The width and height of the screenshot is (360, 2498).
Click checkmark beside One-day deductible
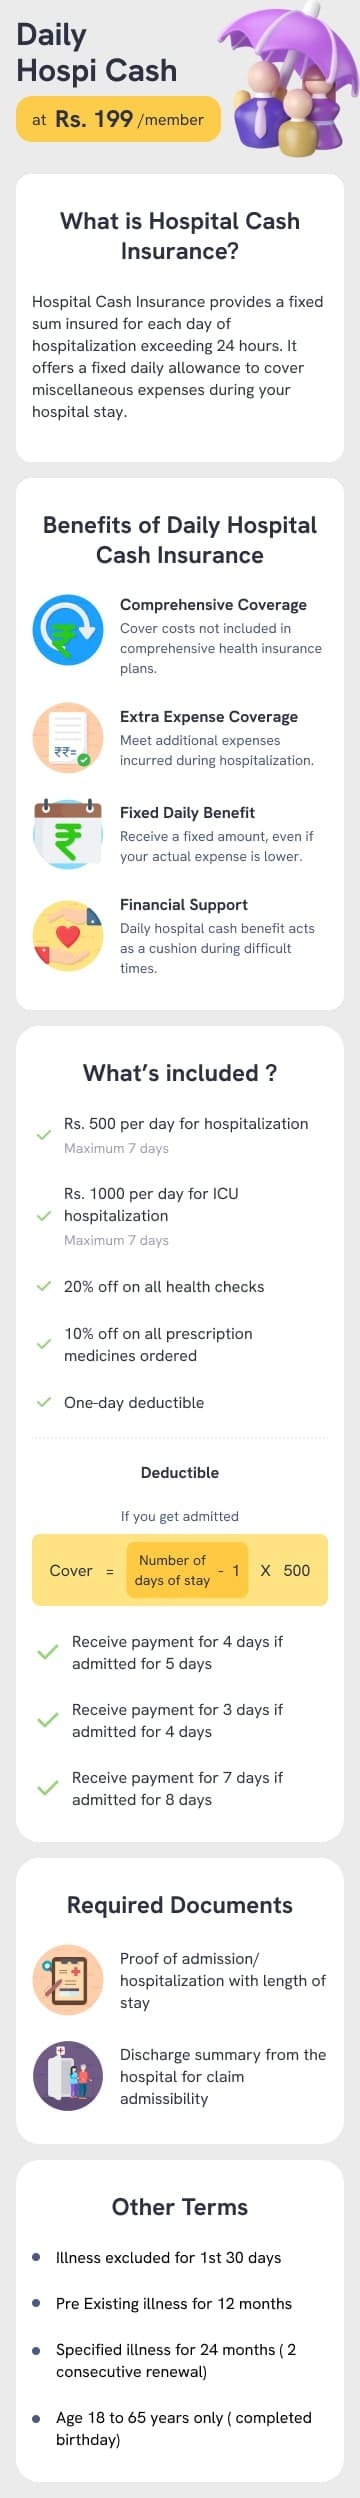(44, 1402)
